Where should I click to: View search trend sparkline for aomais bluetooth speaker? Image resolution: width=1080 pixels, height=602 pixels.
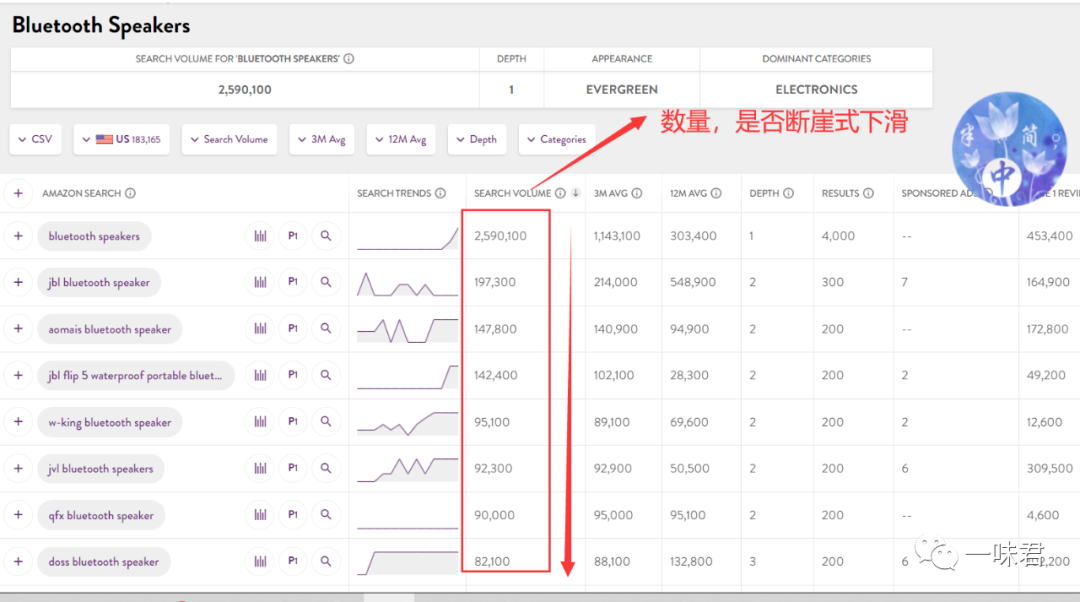408,330
